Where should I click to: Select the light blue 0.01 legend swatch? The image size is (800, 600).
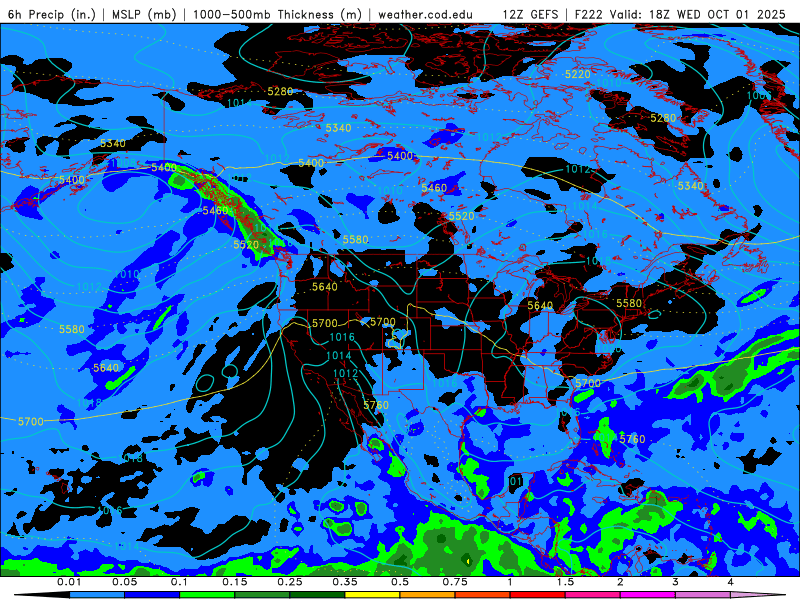click(97, 595)
